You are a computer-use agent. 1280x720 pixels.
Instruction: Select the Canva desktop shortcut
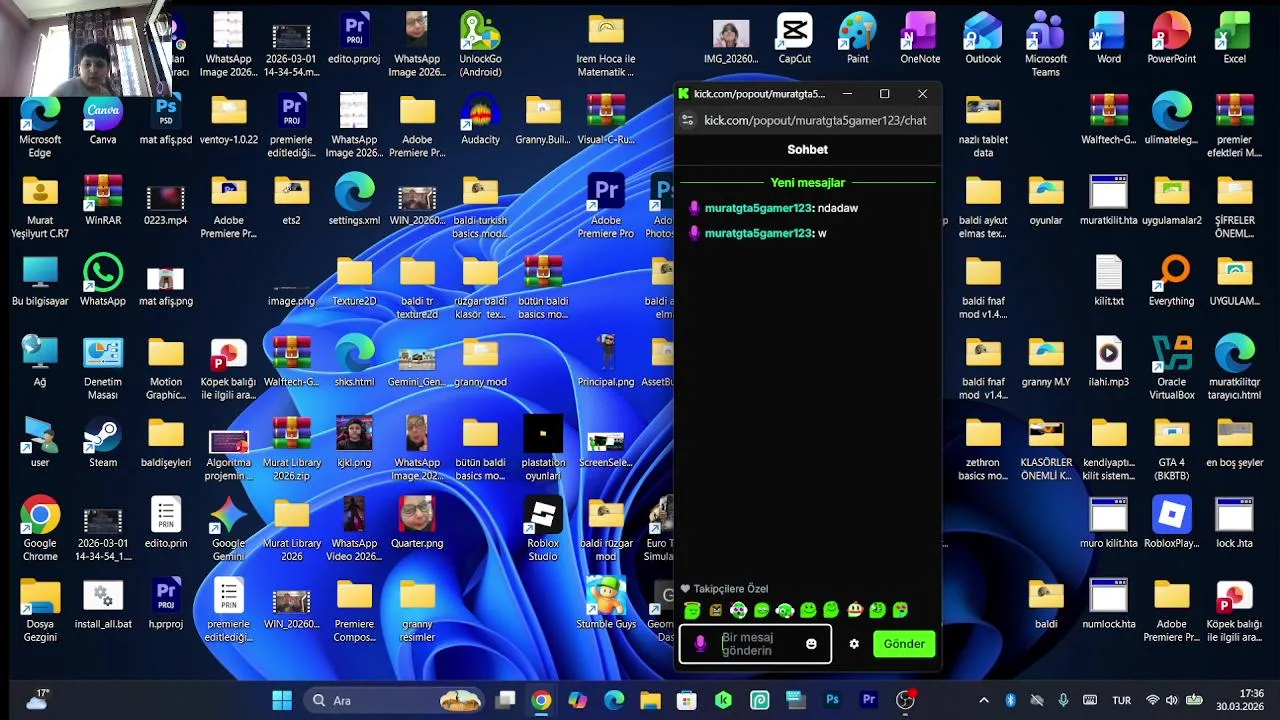tap(103, 120)
